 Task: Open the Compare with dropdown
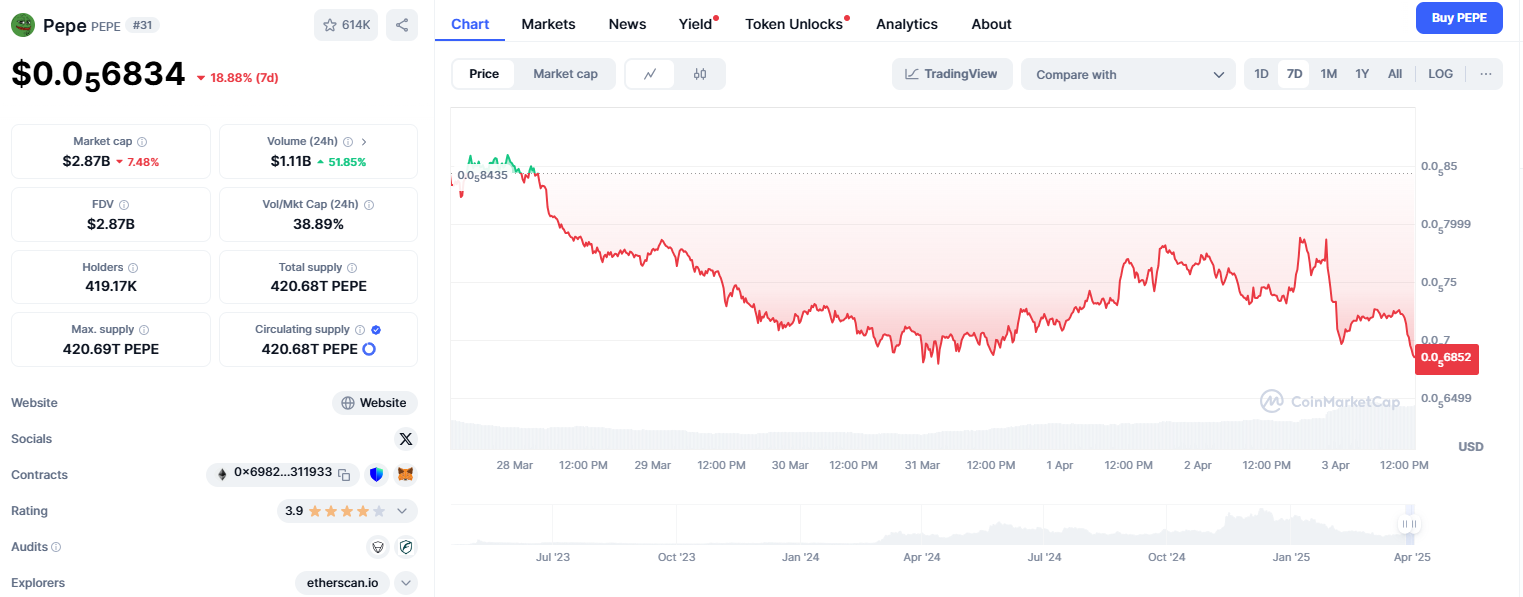[x=1129, y=74]
